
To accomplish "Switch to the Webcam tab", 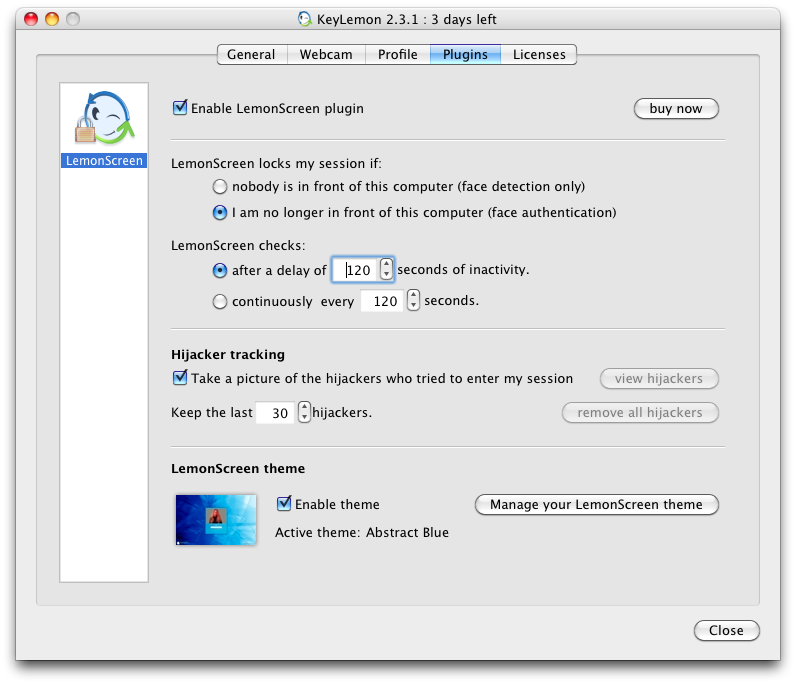I will point(326,54).
